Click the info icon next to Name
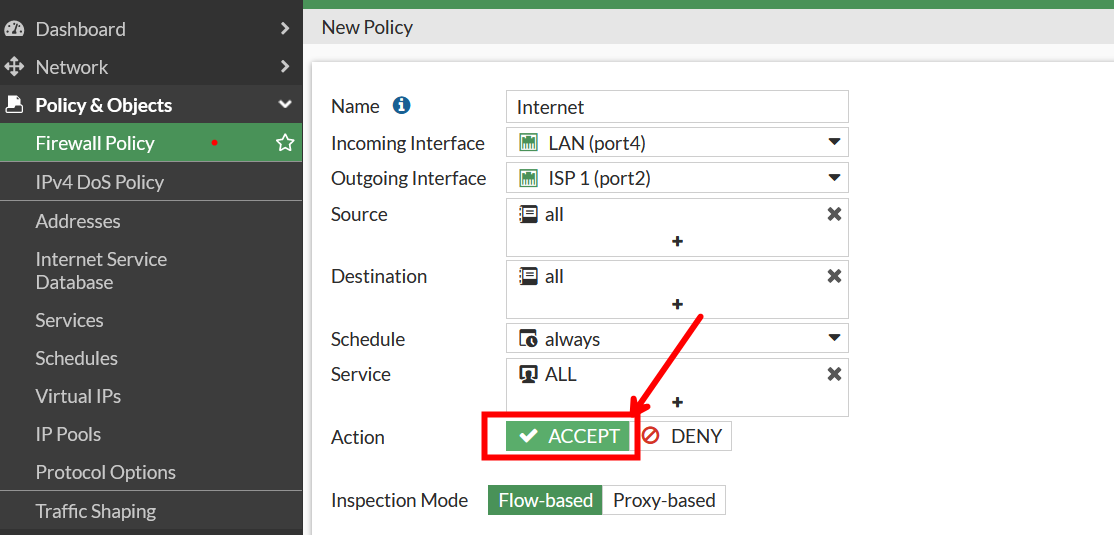1114x535 pixels. tap(402, 105)
